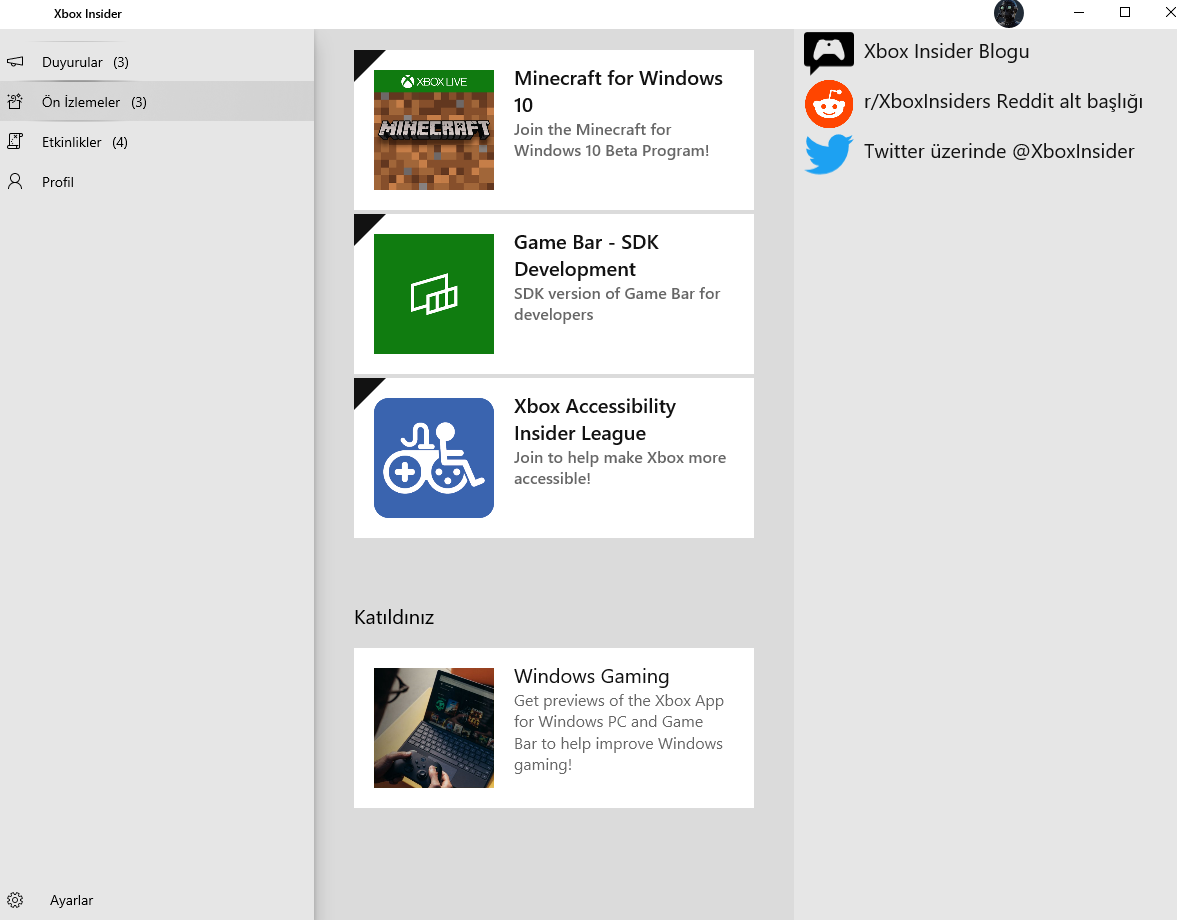Viewport: 1177px width, 920px height.
Task: Open Game Bar - SDK Development title
Action: coord(586,255)
